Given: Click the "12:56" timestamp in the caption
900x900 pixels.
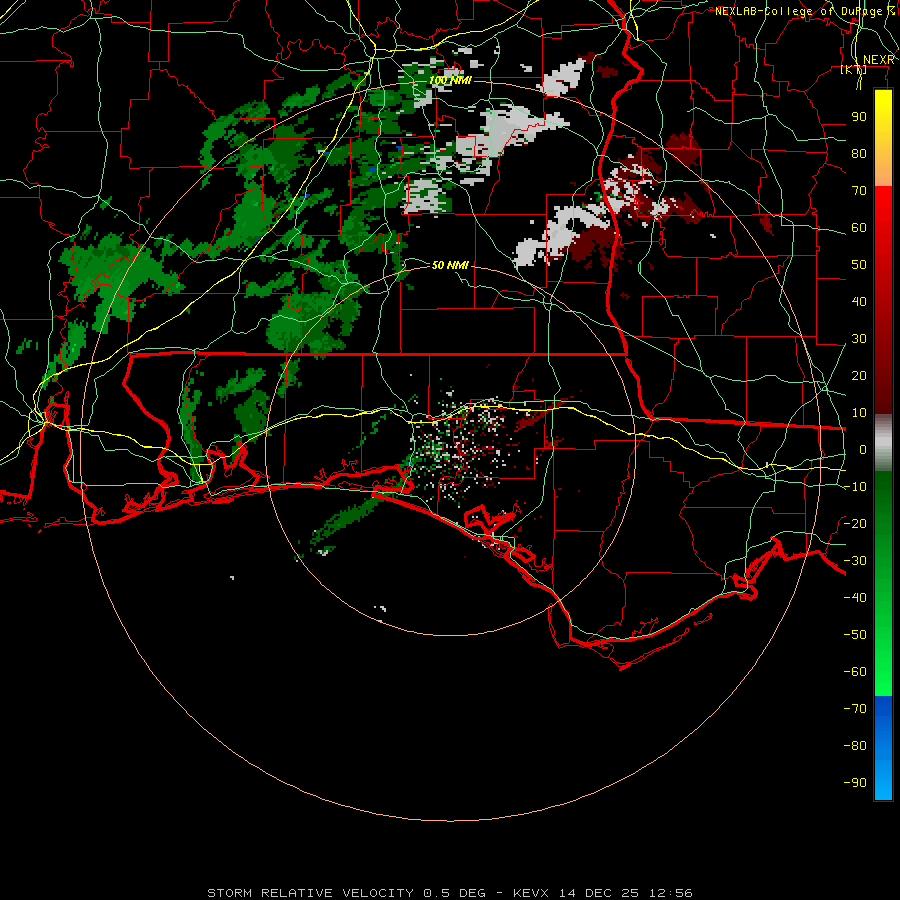Looking at the screenshot, I should (x=671, y=893).
